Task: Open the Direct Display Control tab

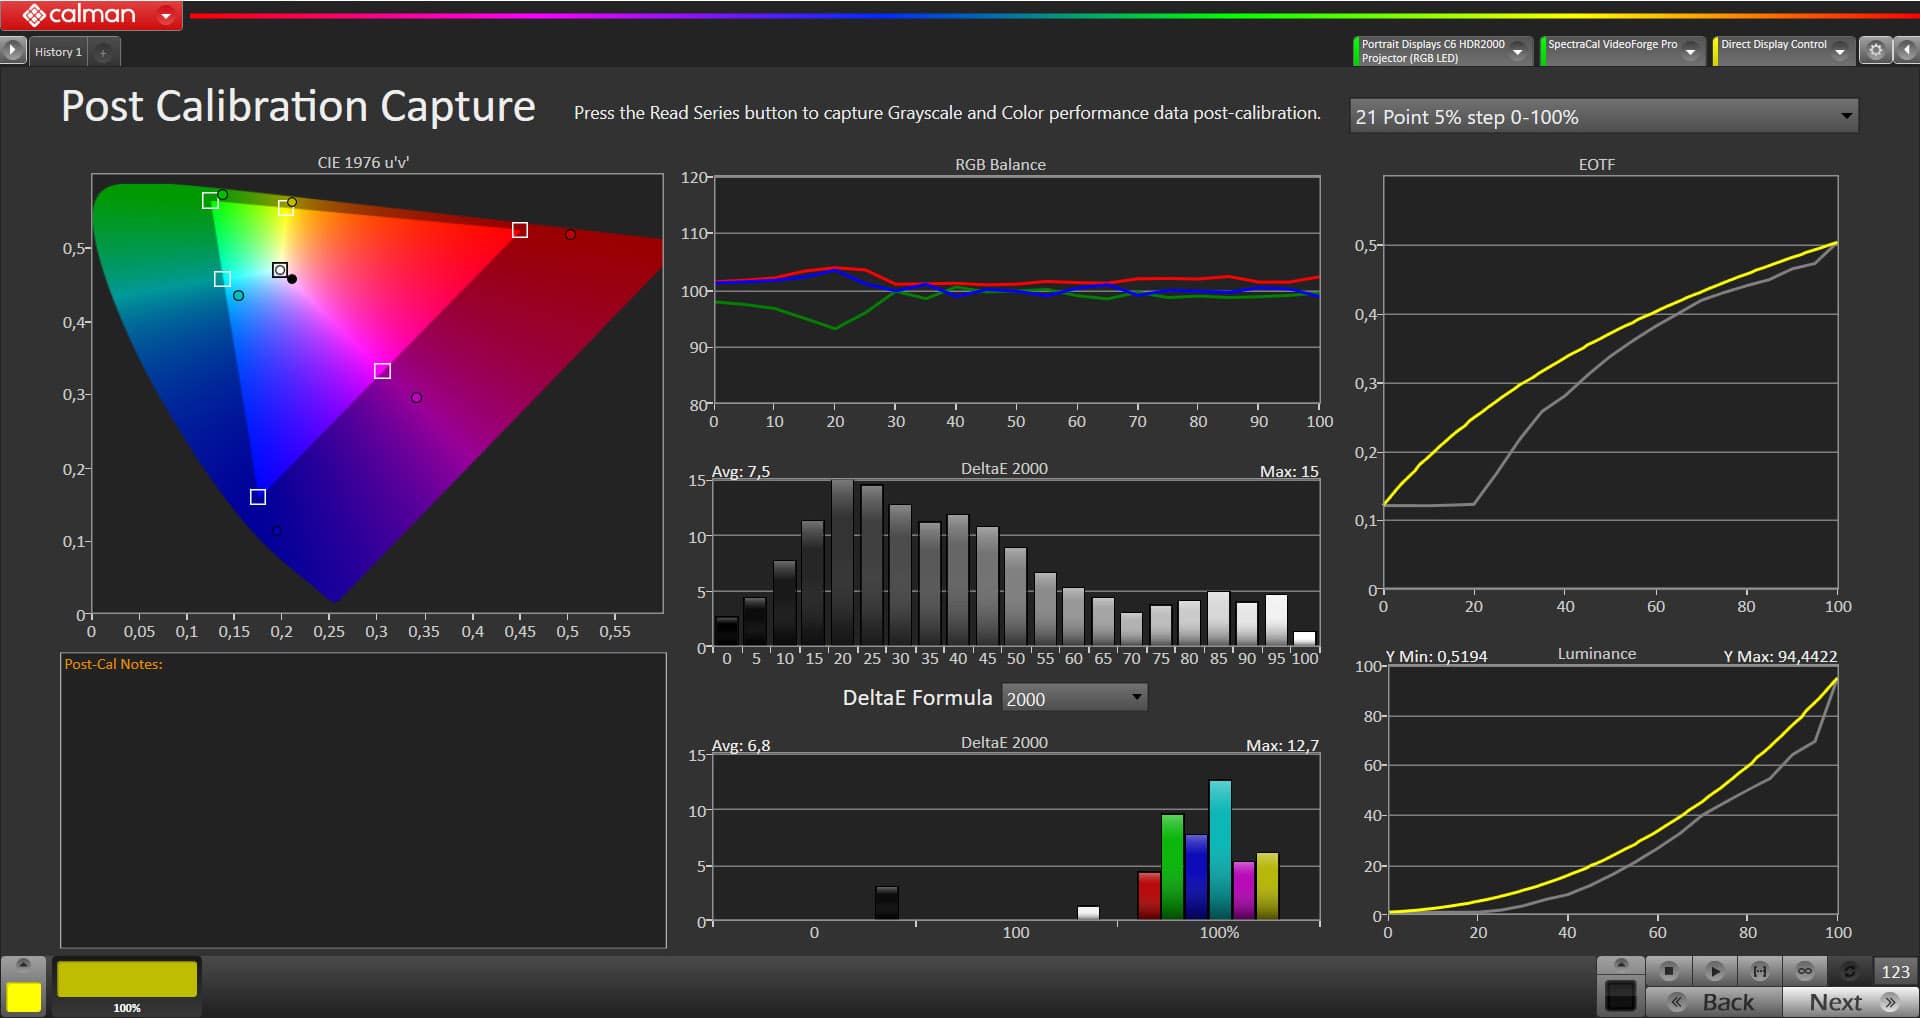Action: point(1773,50)
